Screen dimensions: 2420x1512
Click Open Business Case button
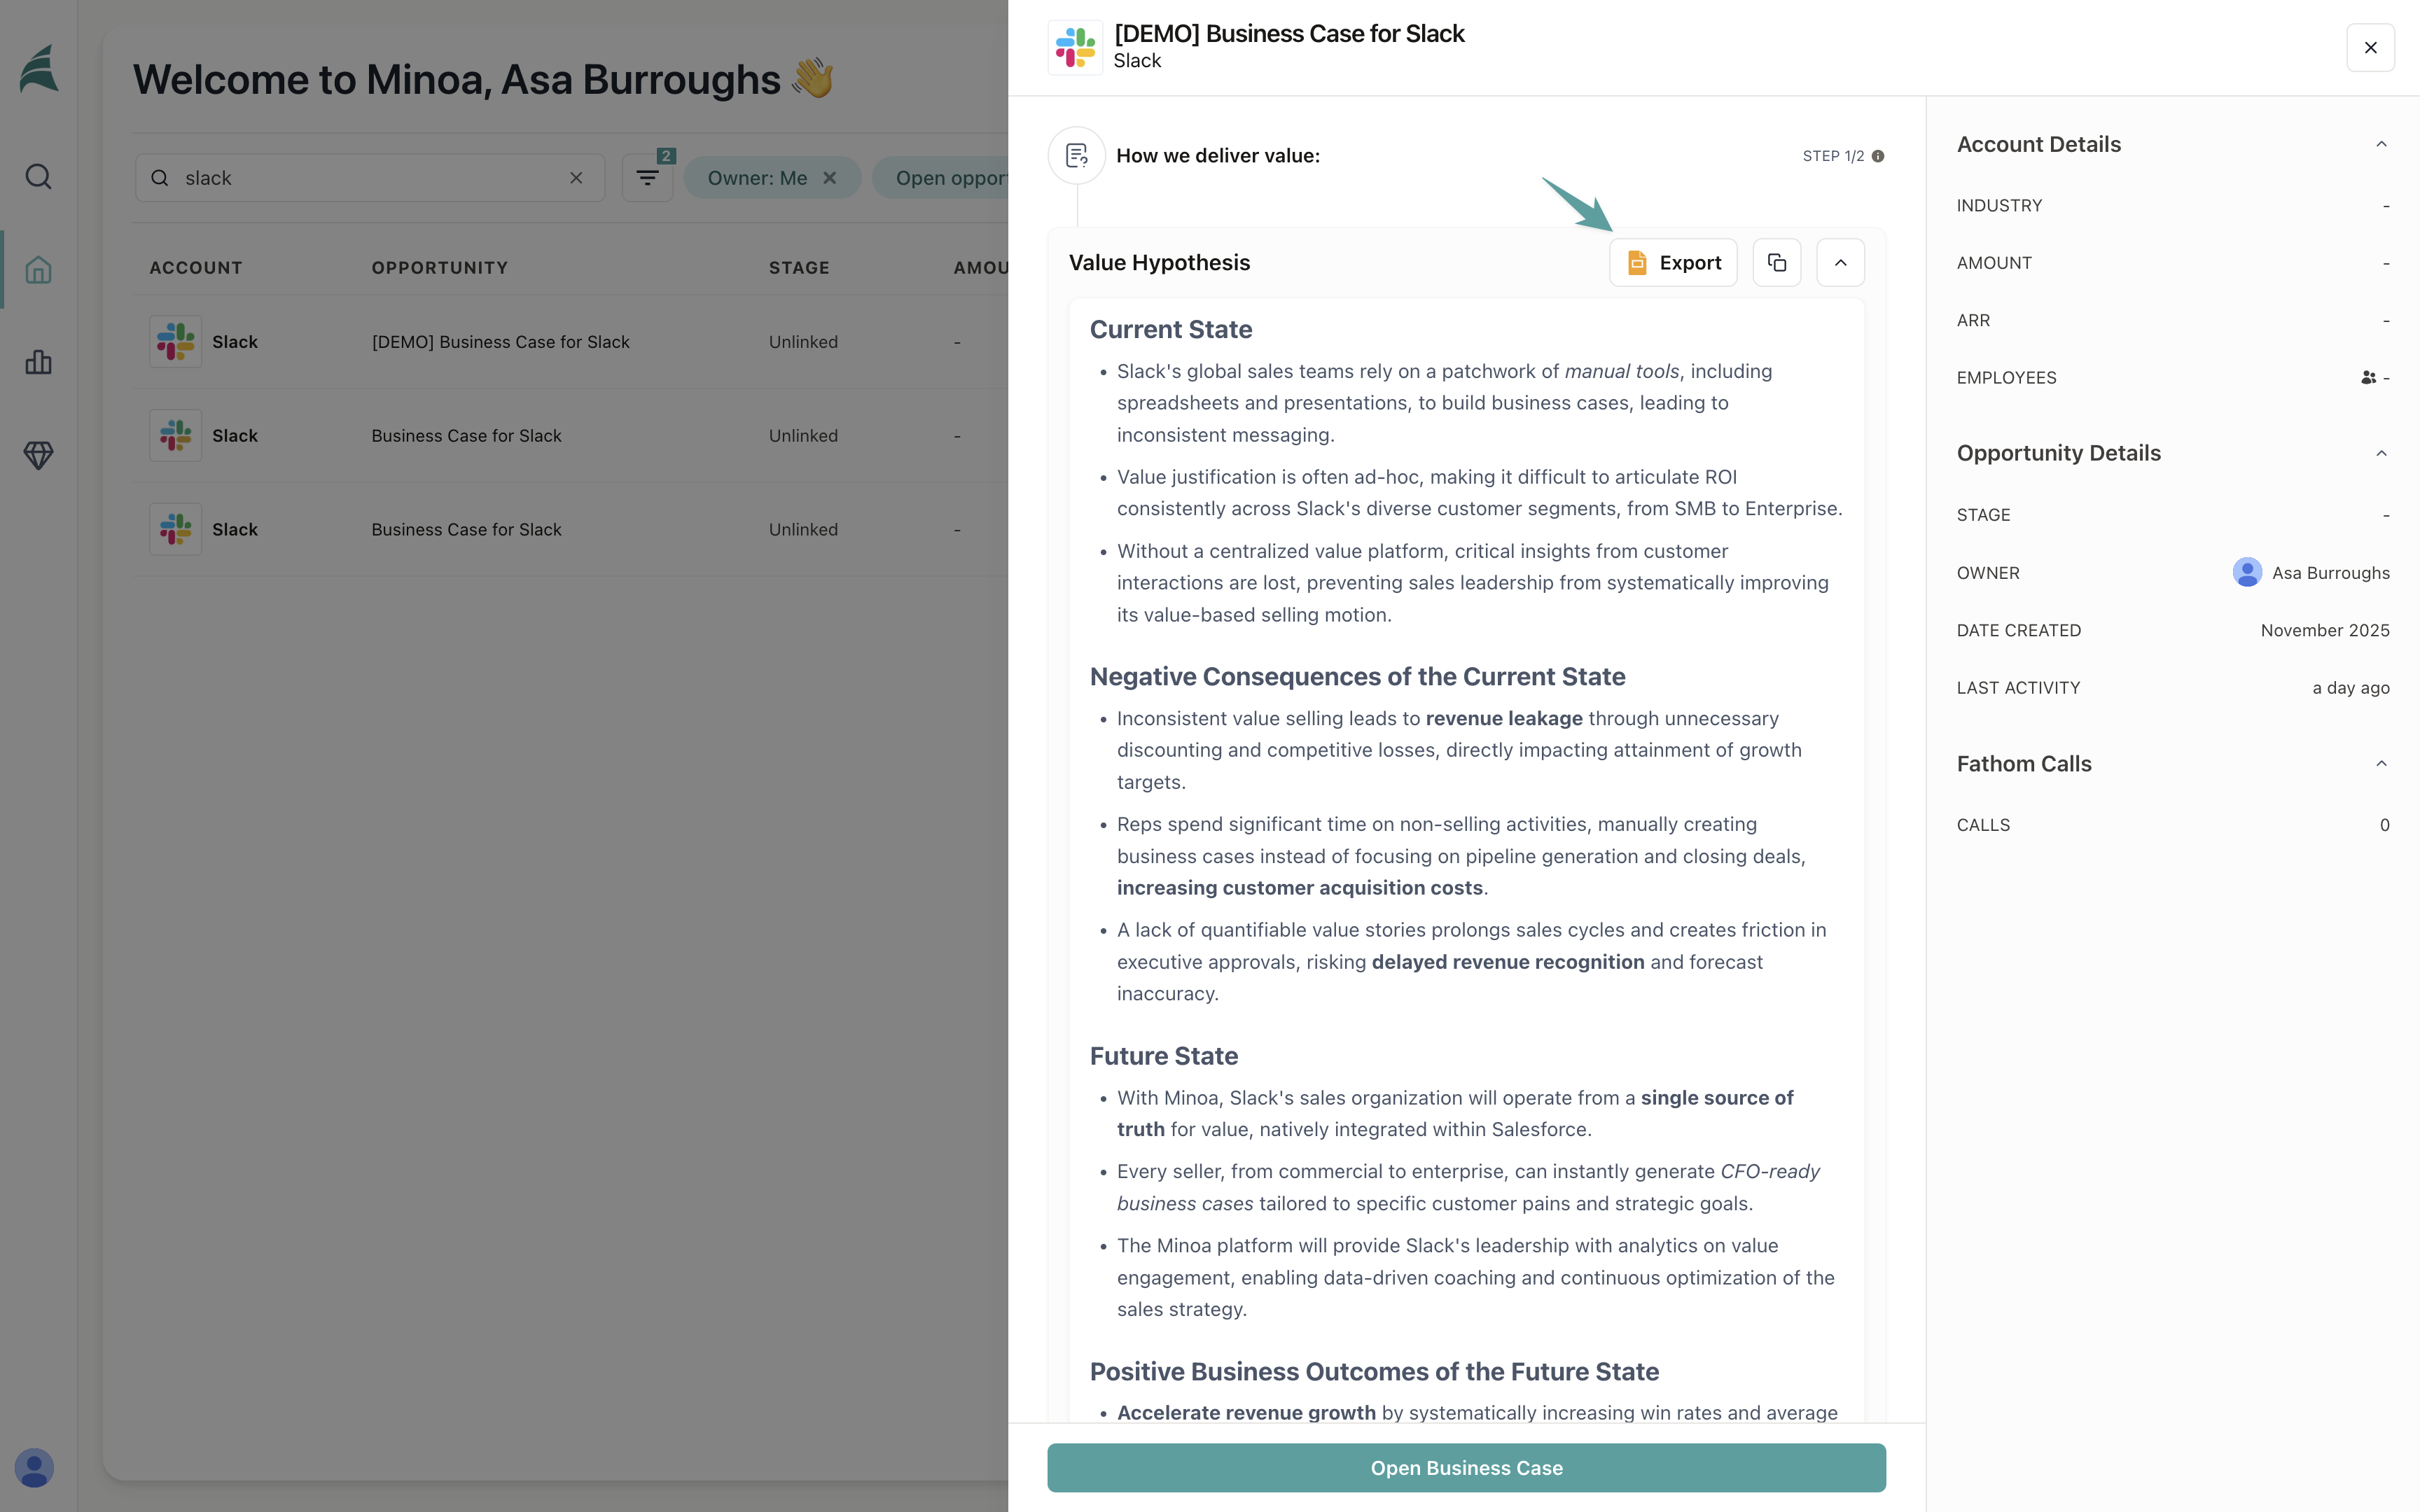click(x=1466, y=1467)
